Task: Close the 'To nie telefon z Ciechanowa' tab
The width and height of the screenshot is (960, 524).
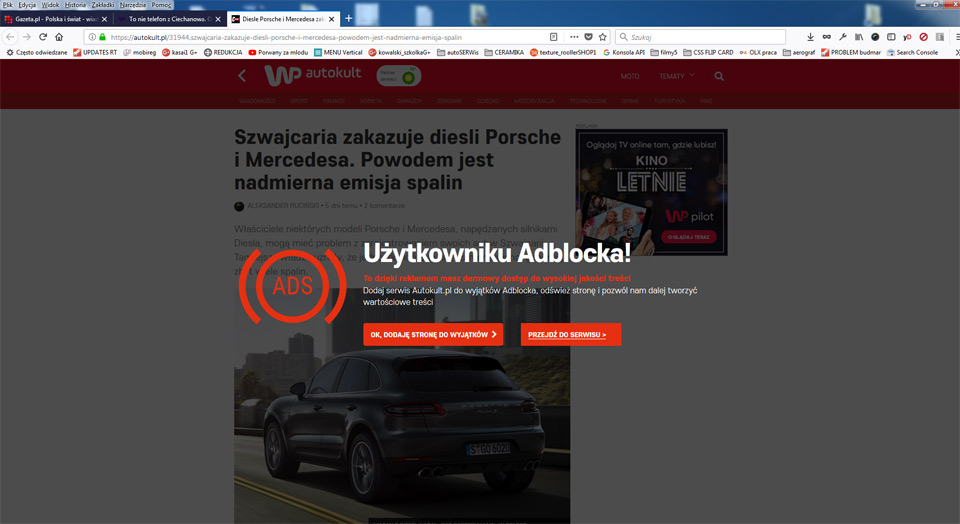Action: tap(218, 19)
